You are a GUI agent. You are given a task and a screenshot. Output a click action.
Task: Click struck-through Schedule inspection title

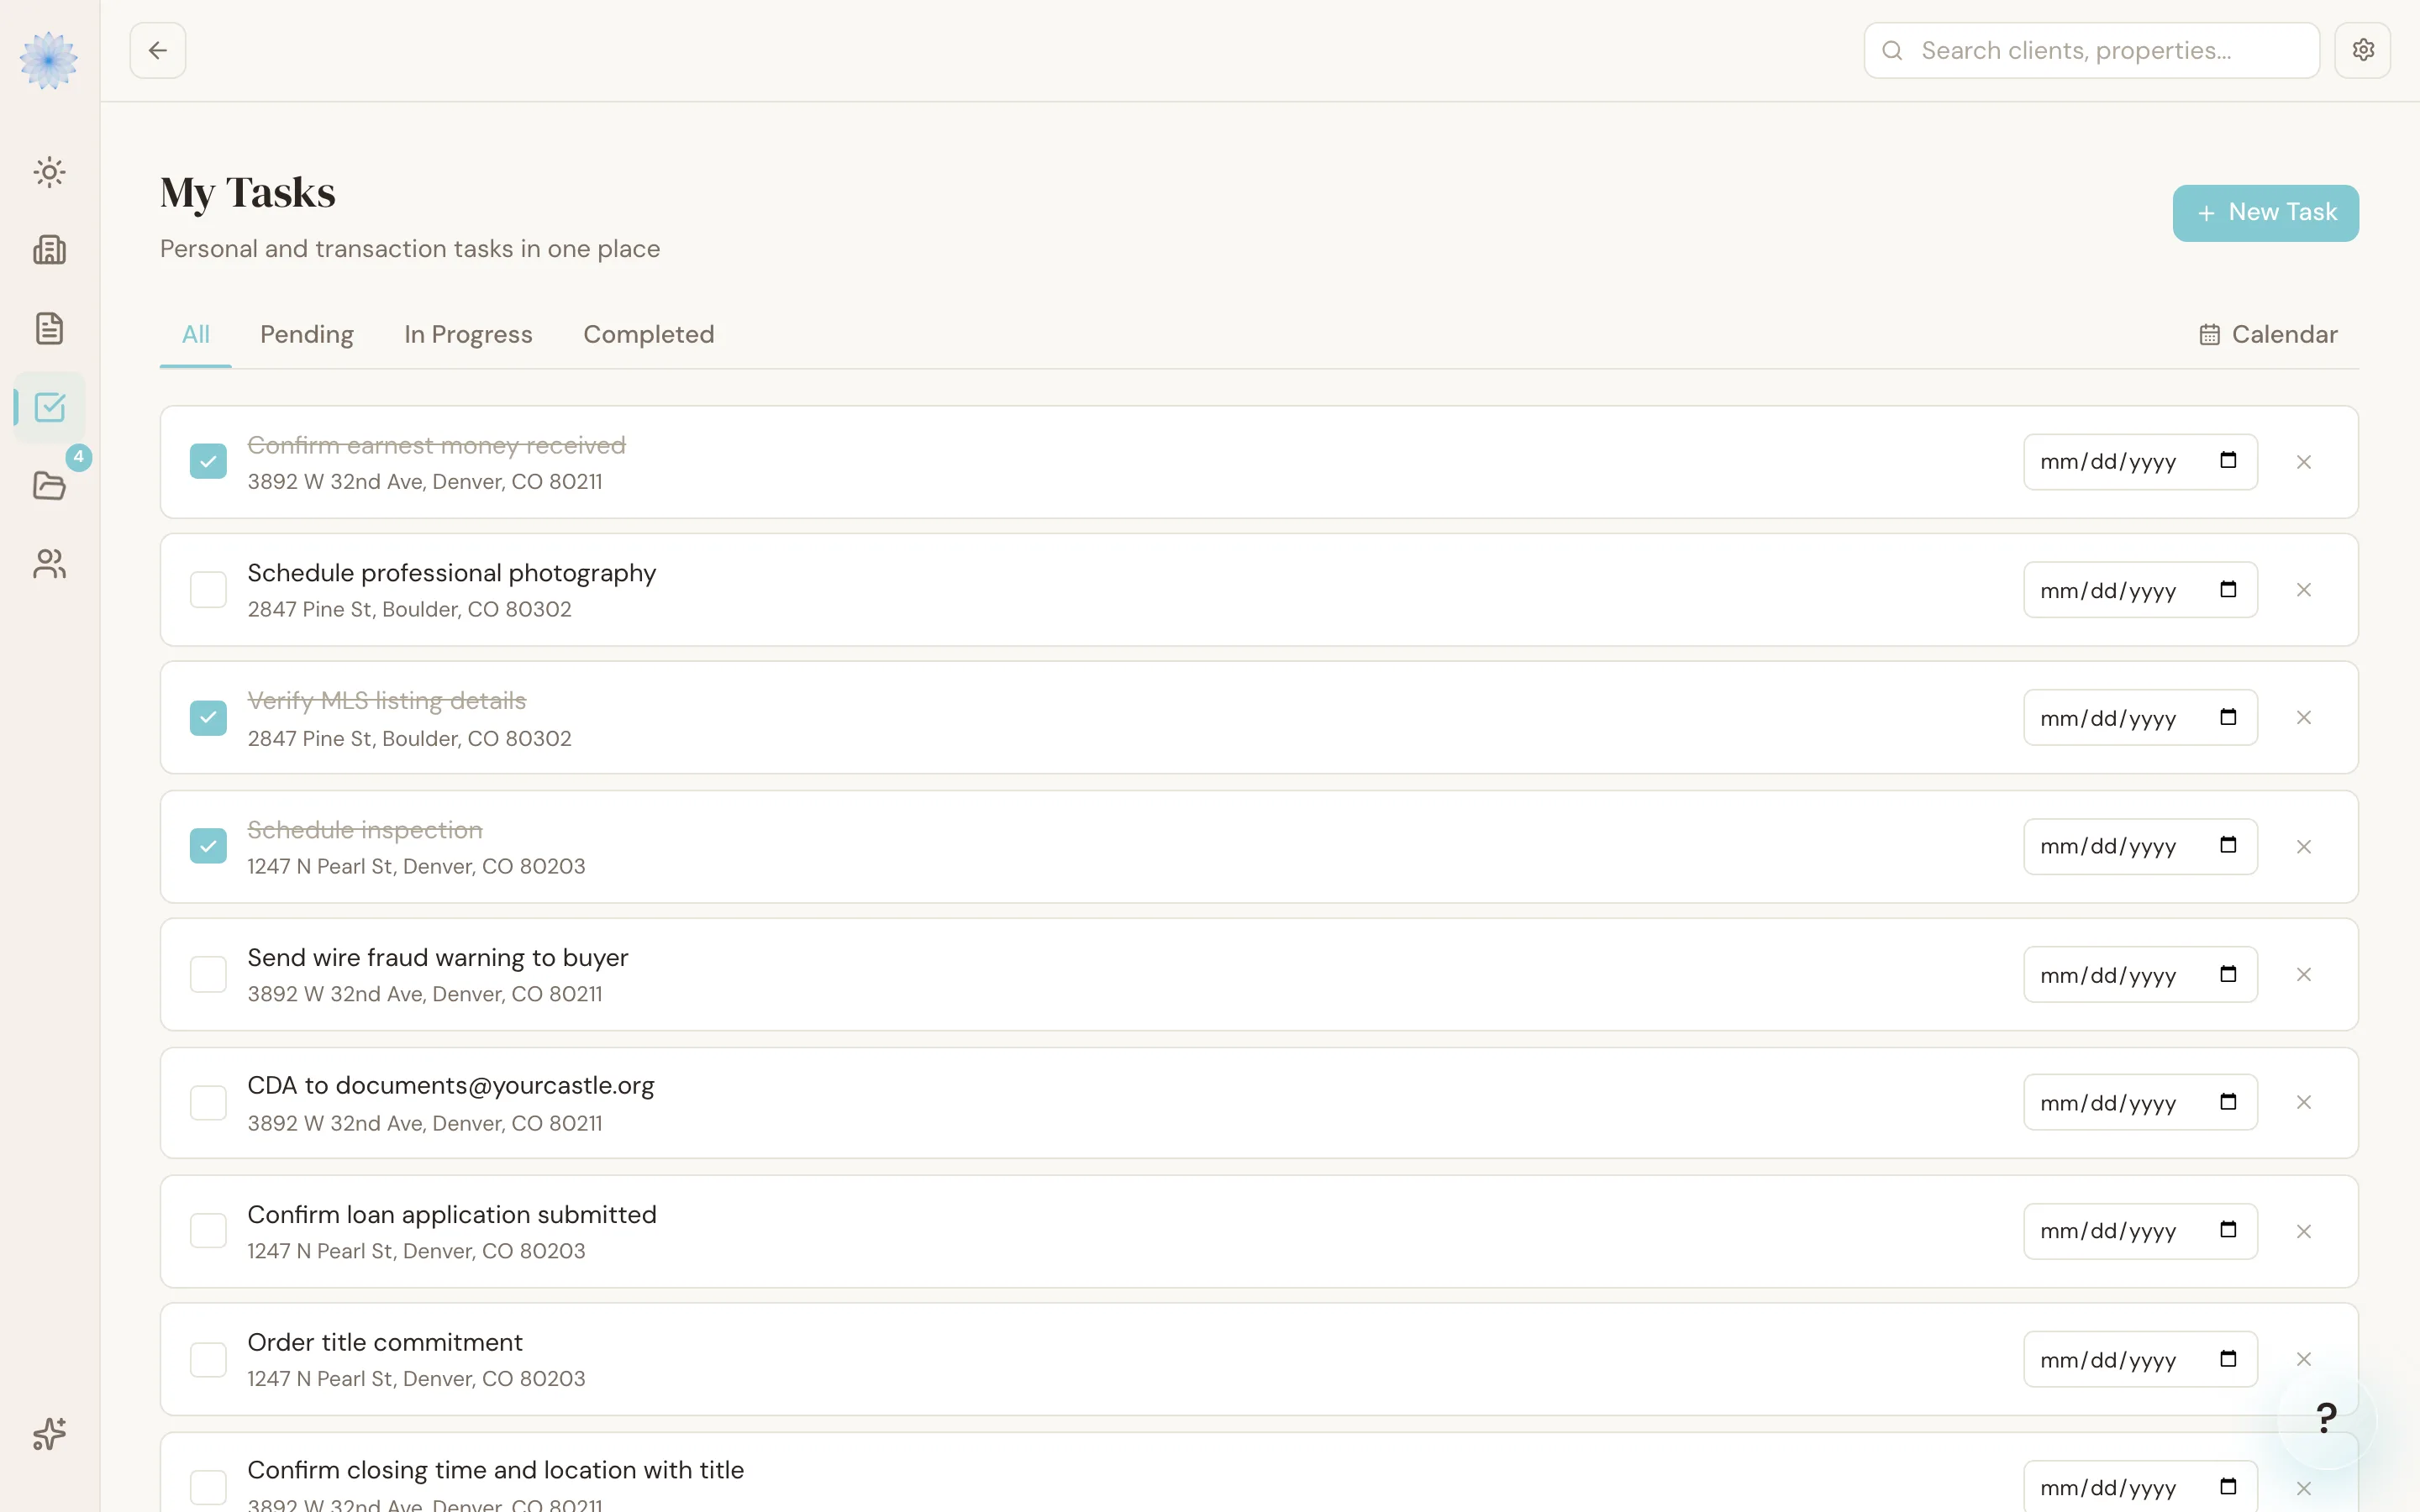coord(365,830)
